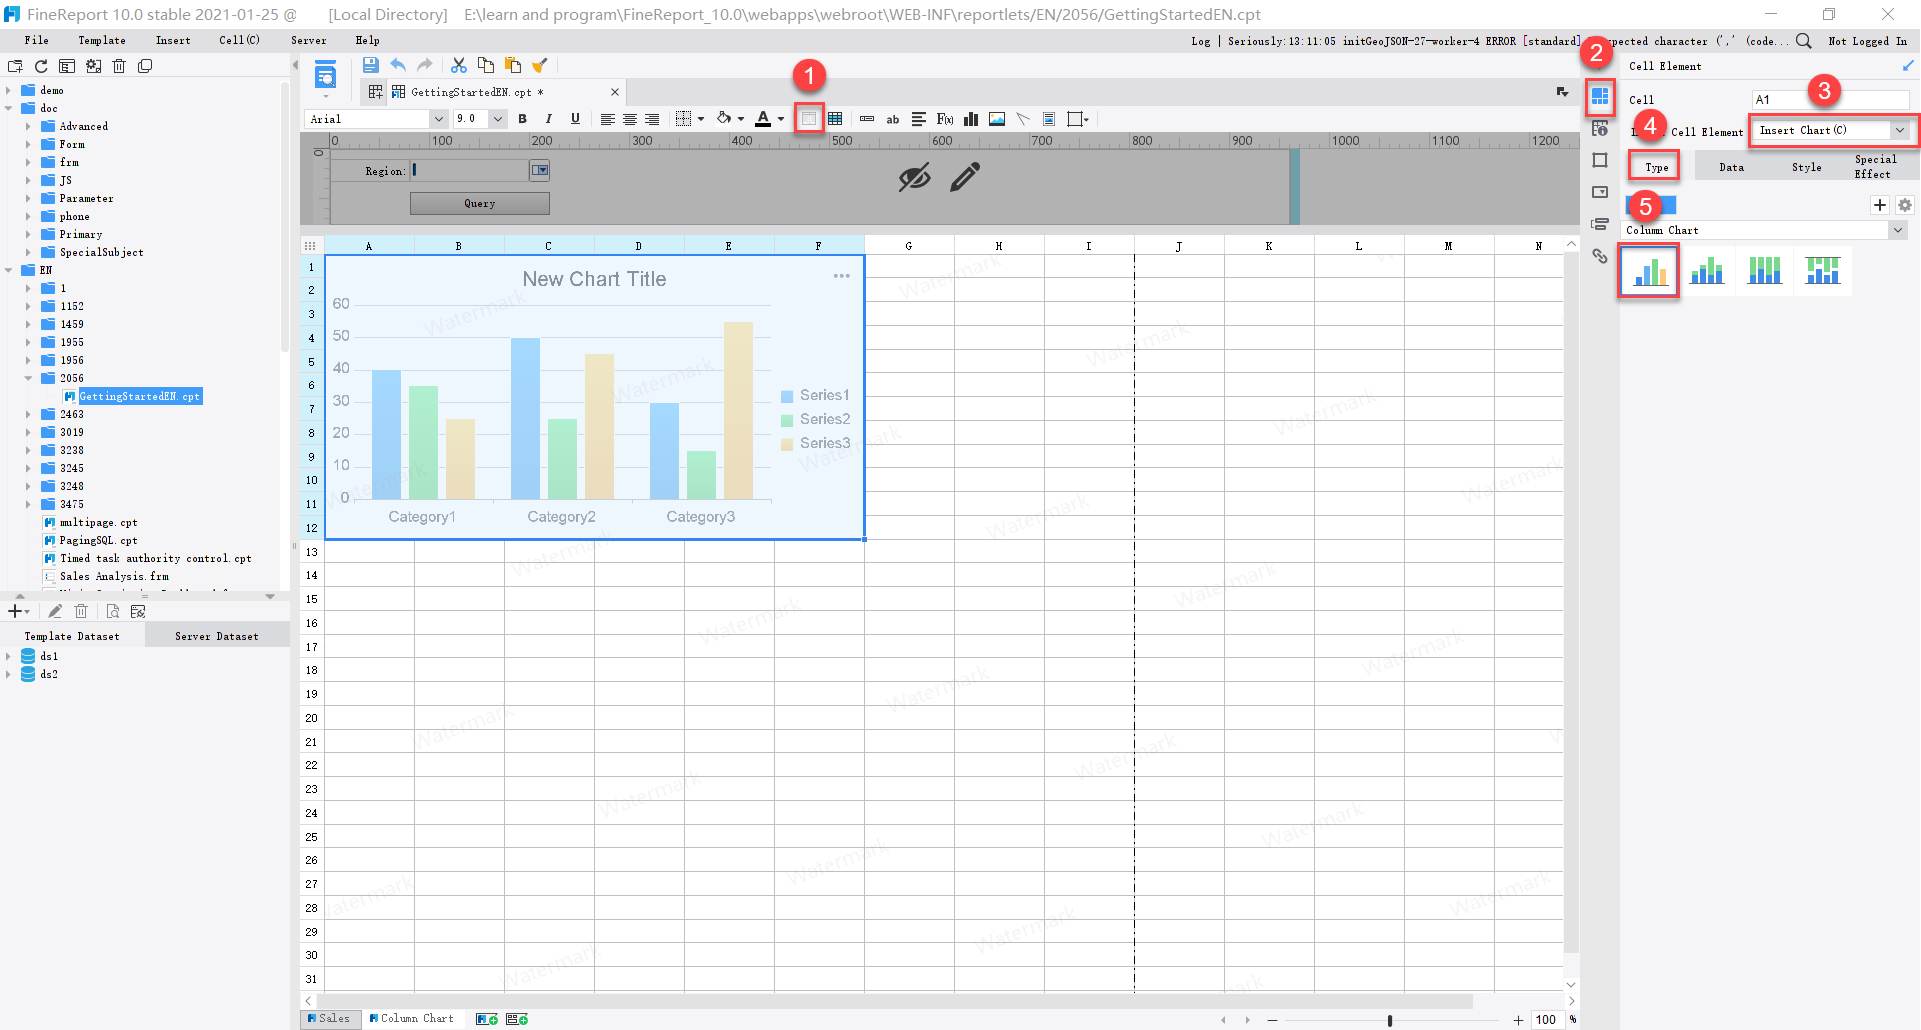The image size is (1921, 1030).
Task: Toggle Underline formatting
Action: click(x=575, y=119)
